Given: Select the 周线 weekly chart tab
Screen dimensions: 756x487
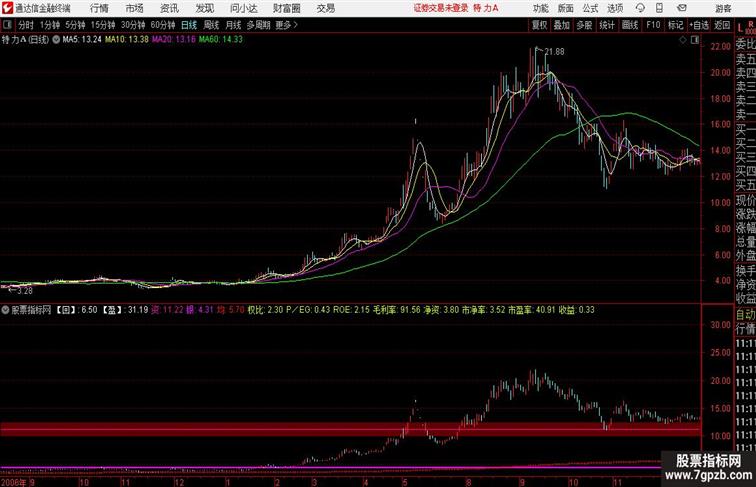Looking at the screenshot, I should [211, 25].
